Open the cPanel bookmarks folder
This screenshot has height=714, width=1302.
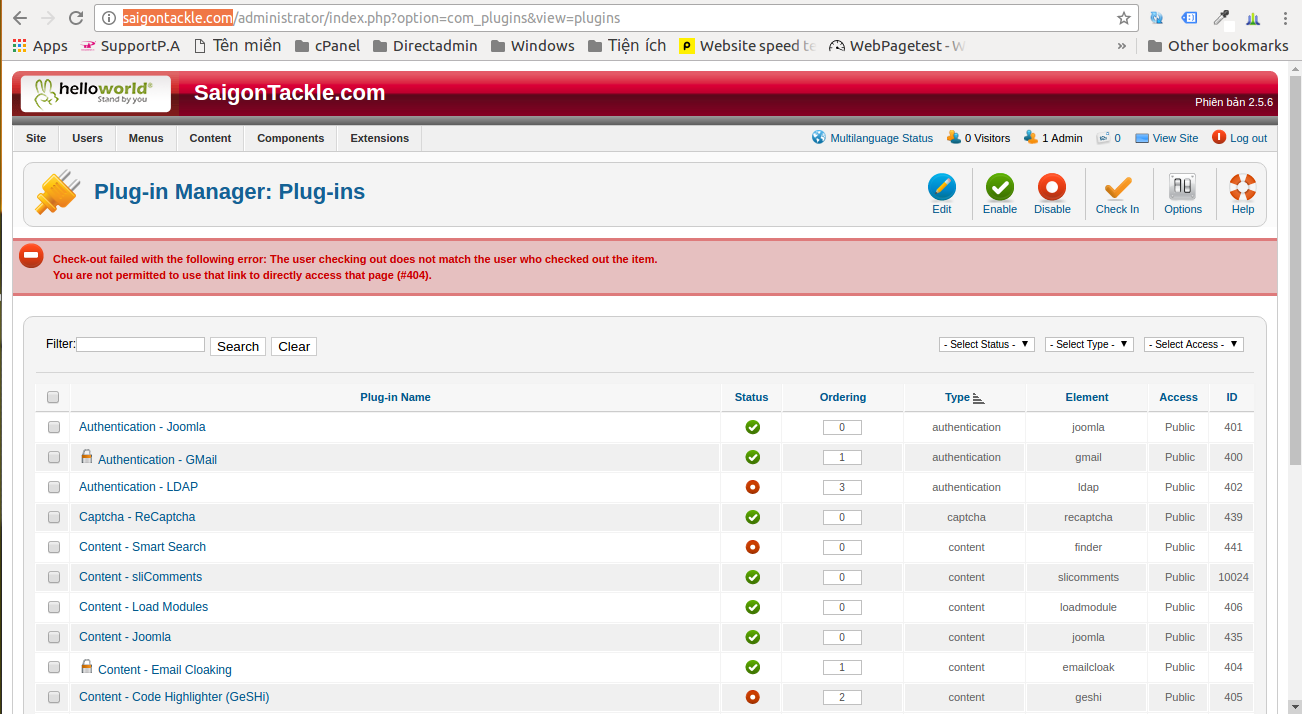[326, 46]
